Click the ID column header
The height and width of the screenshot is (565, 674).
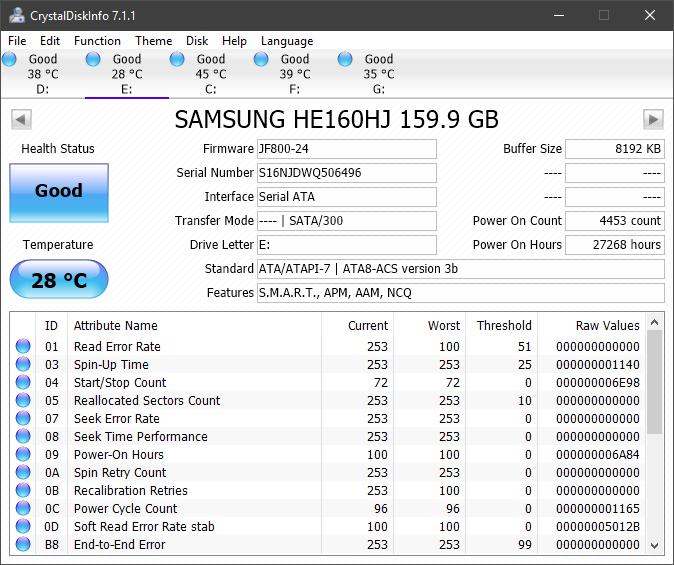point(51,325)
